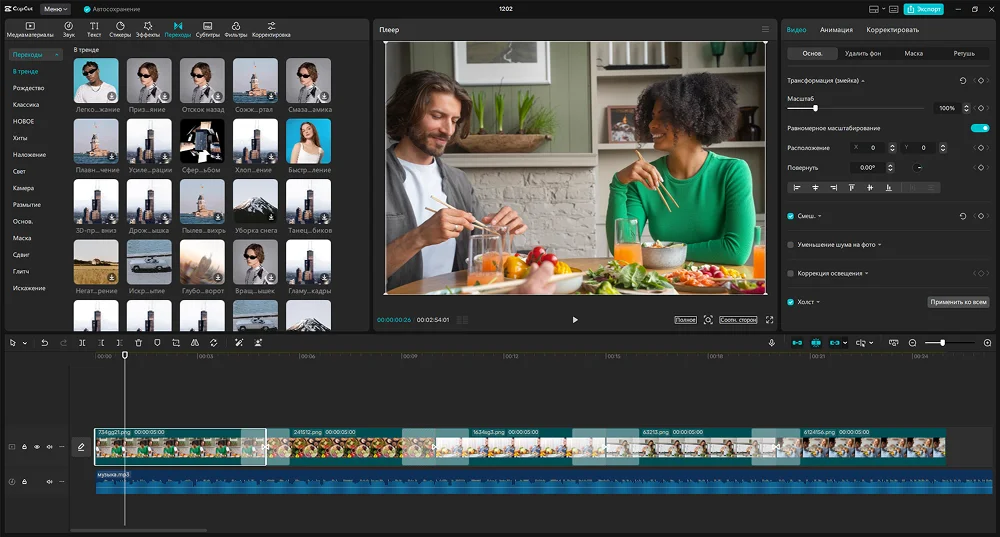
Task: Click the Масштаб slider handle
Action: (815, 108)
